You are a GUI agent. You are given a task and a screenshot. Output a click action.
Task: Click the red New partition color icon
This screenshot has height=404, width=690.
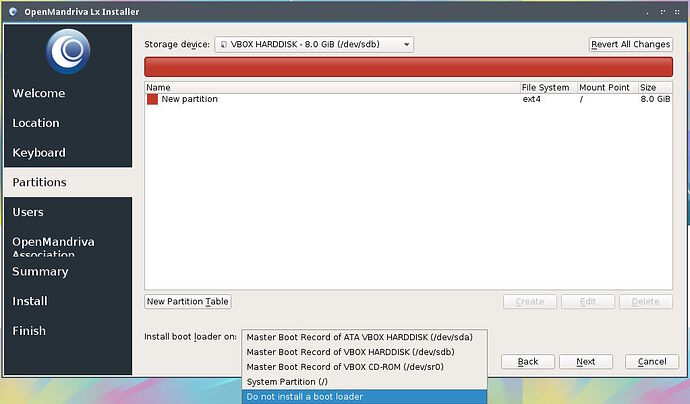click(x=153, y=100)
